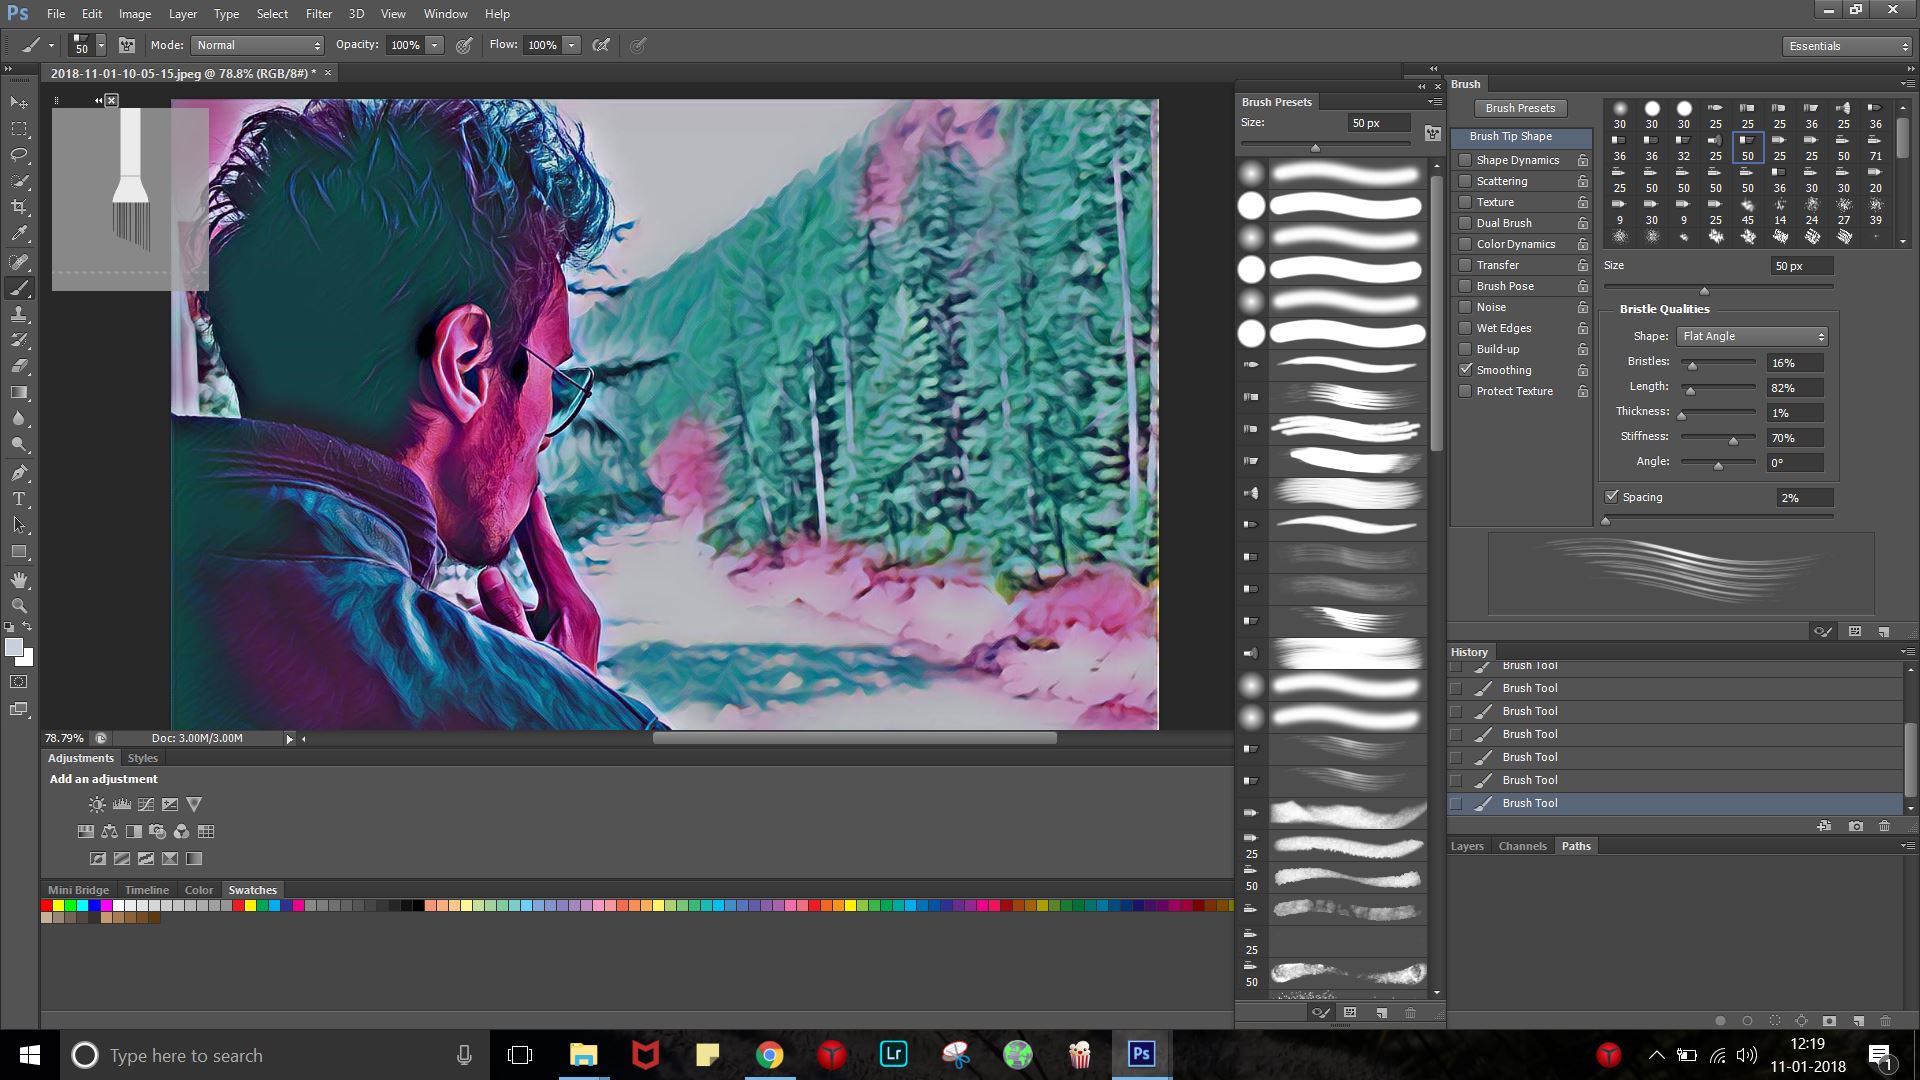Open the brush preset picker arrow
This screenshot has width=1920, height=1080.
click(101, 45)
